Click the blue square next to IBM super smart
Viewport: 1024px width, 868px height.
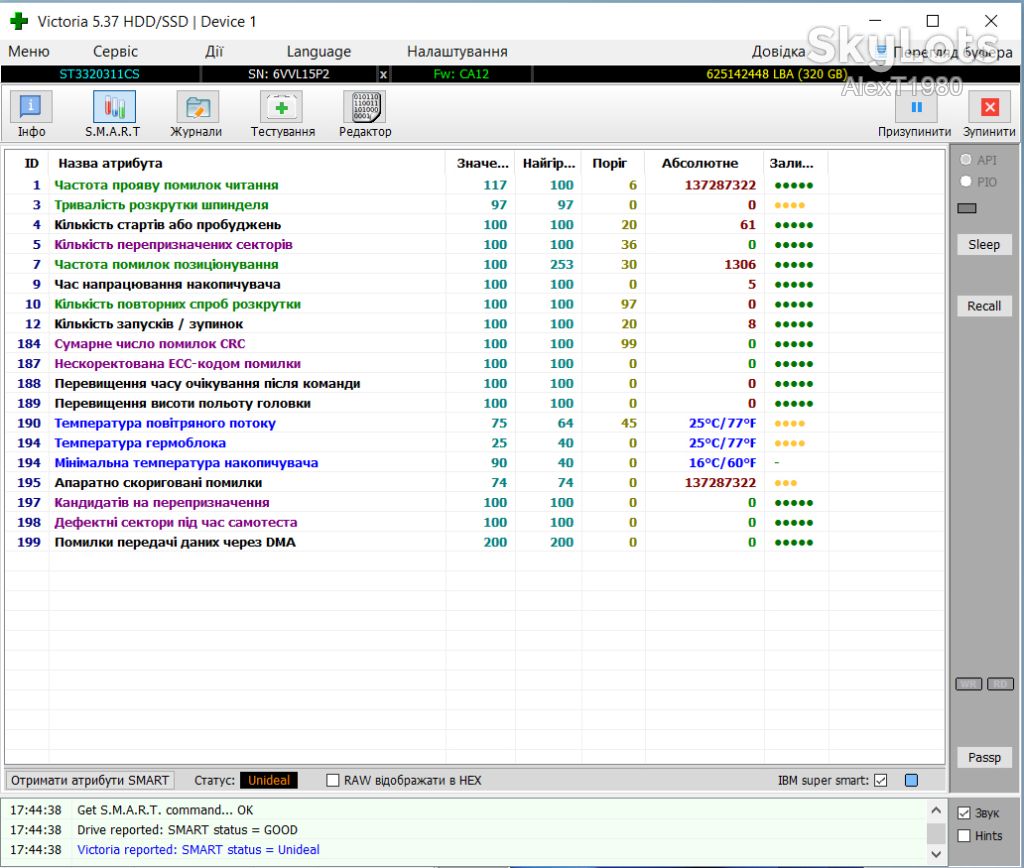pos(912,780)
